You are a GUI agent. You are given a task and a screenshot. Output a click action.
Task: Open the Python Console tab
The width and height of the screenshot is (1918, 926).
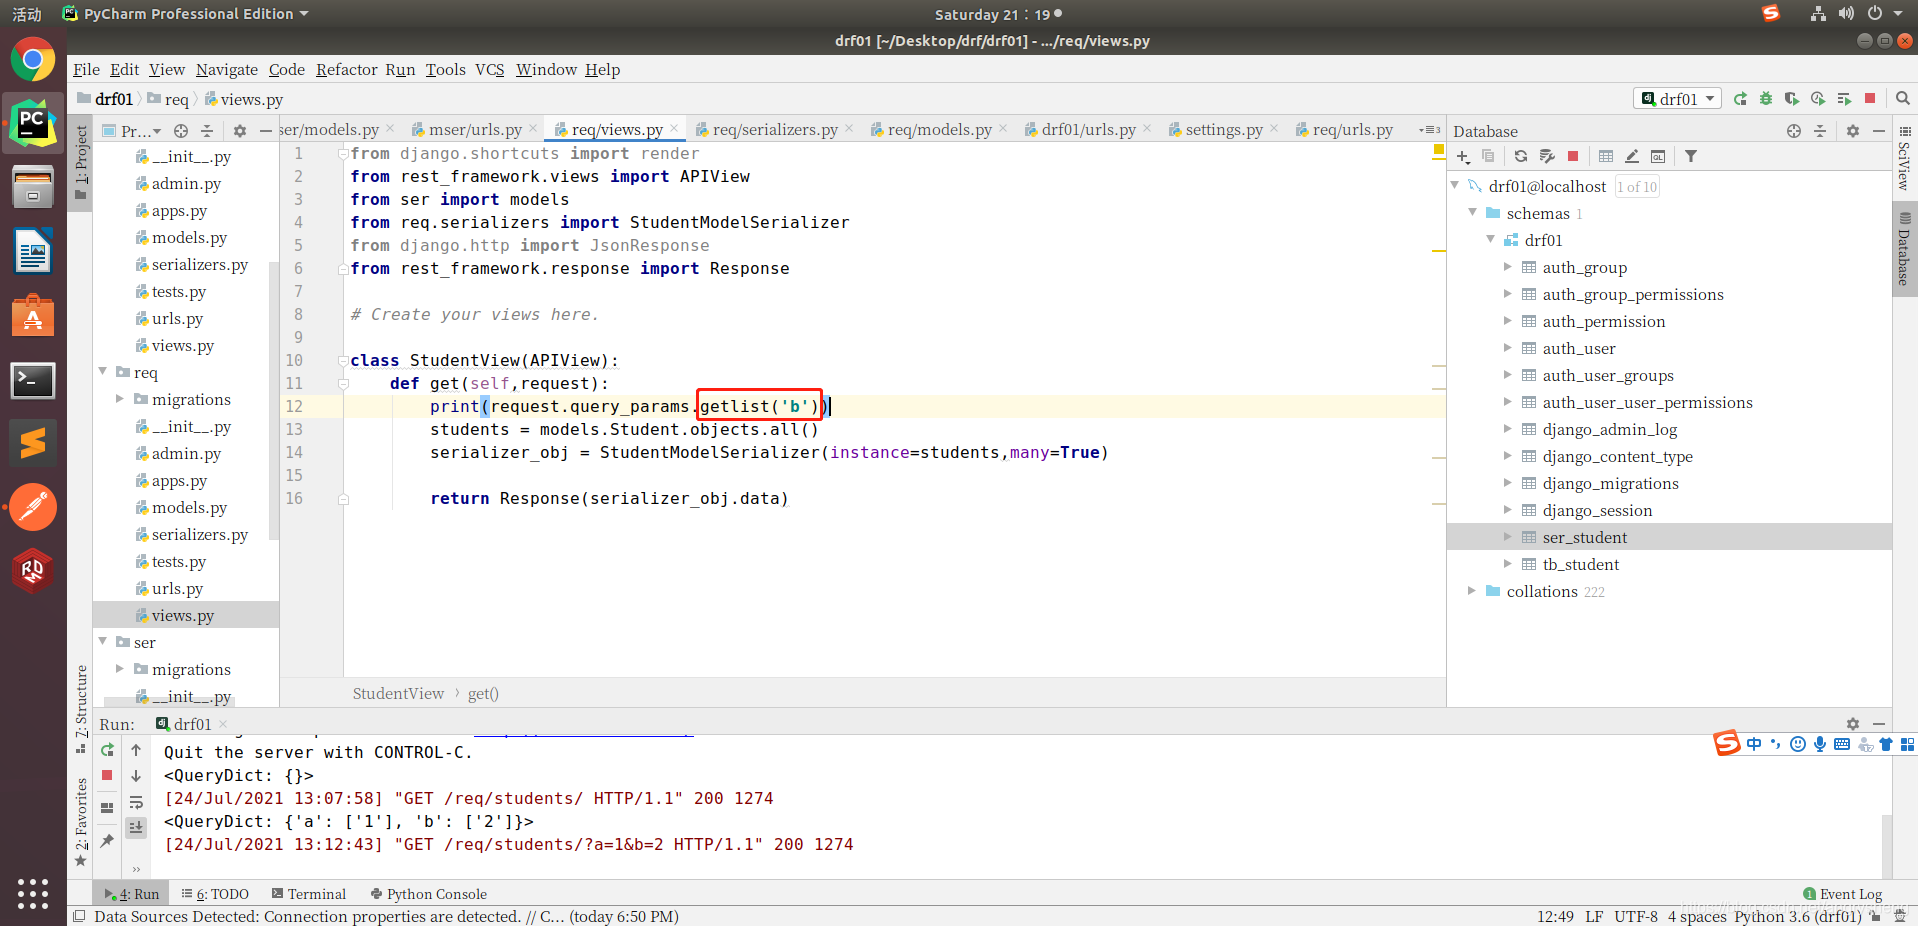coord(428,894)
